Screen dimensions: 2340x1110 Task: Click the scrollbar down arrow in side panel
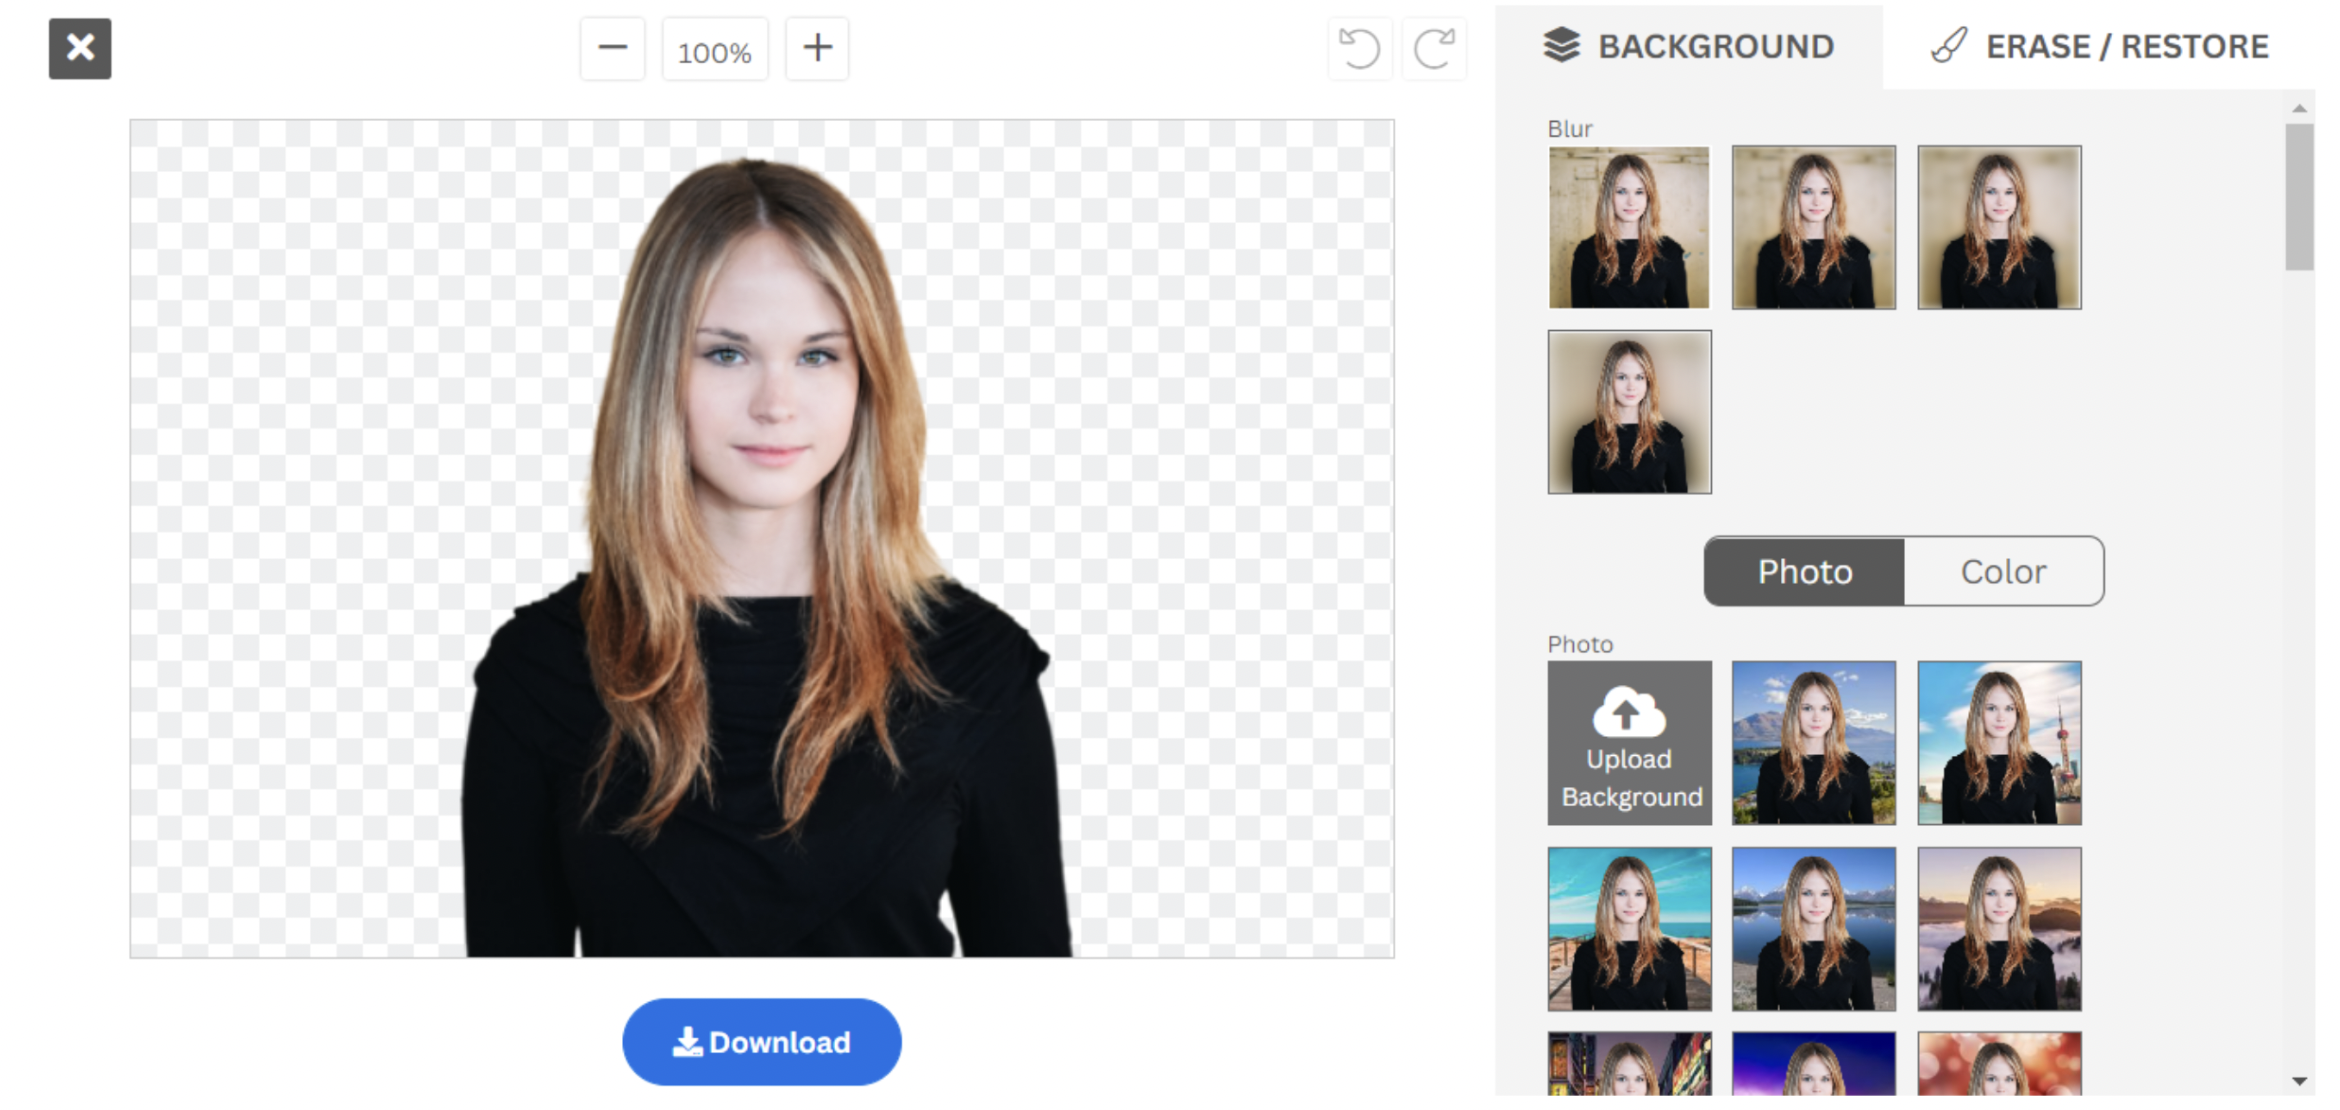click(2299, 1081)
